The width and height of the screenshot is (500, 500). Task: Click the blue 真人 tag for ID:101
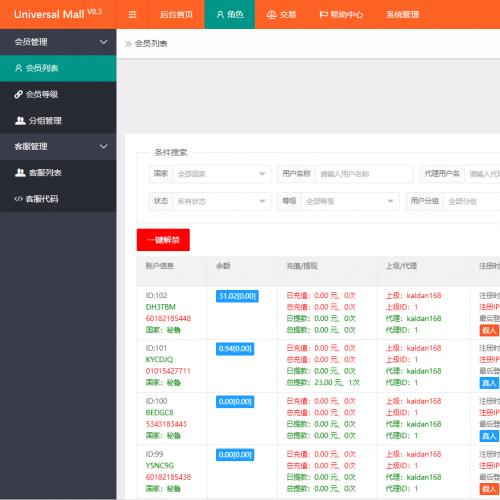tap(489, 383)
